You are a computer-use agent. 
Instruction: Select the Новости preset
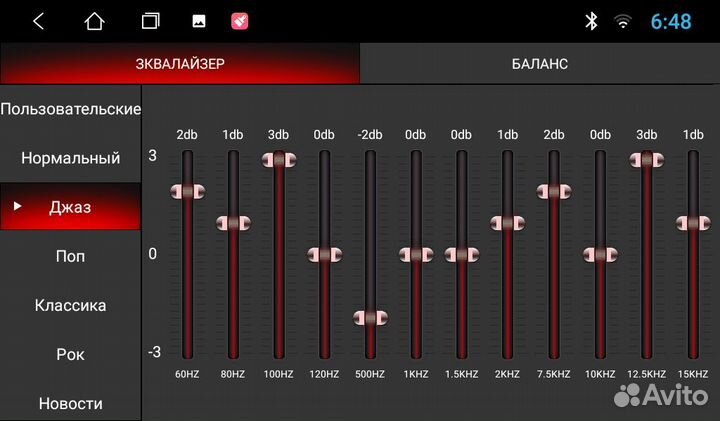pos(70,403)
